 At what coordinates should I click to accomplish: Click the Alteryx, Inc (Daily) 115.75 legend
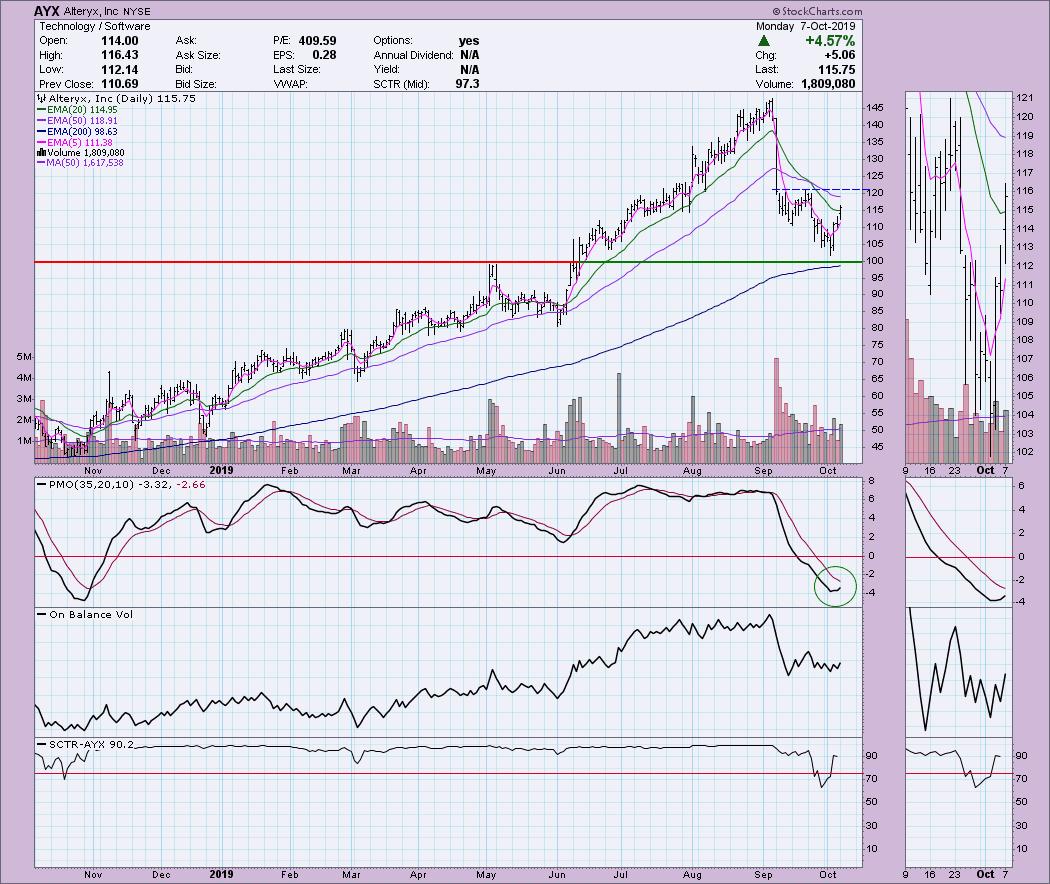point(117,98)
